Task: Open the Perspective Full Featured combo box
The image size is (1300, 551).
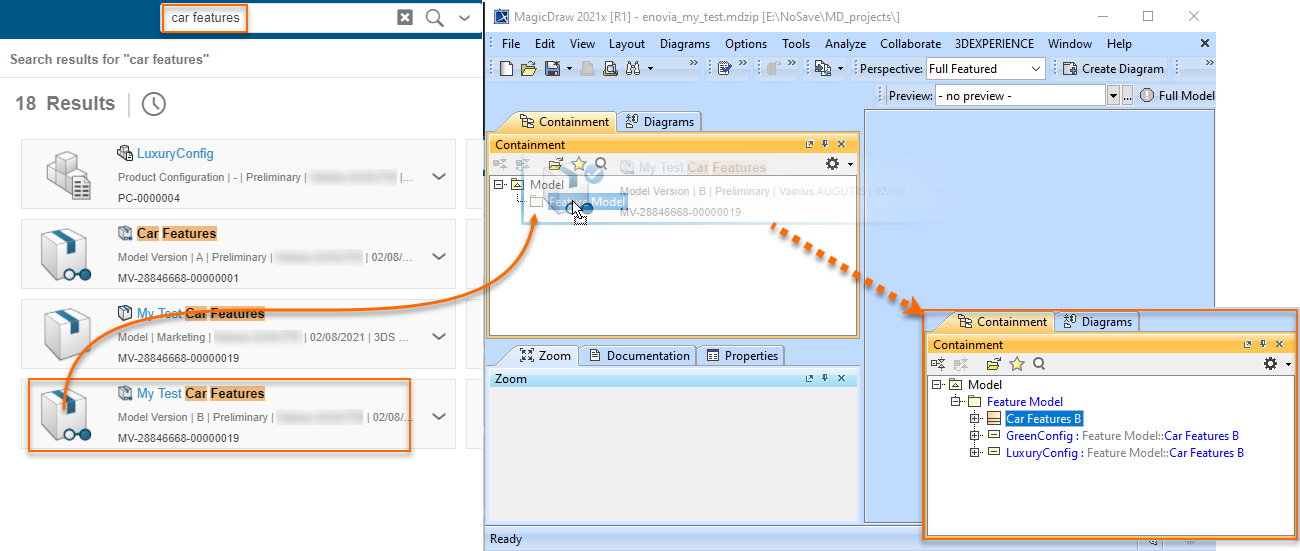Action: click(985, 68)
